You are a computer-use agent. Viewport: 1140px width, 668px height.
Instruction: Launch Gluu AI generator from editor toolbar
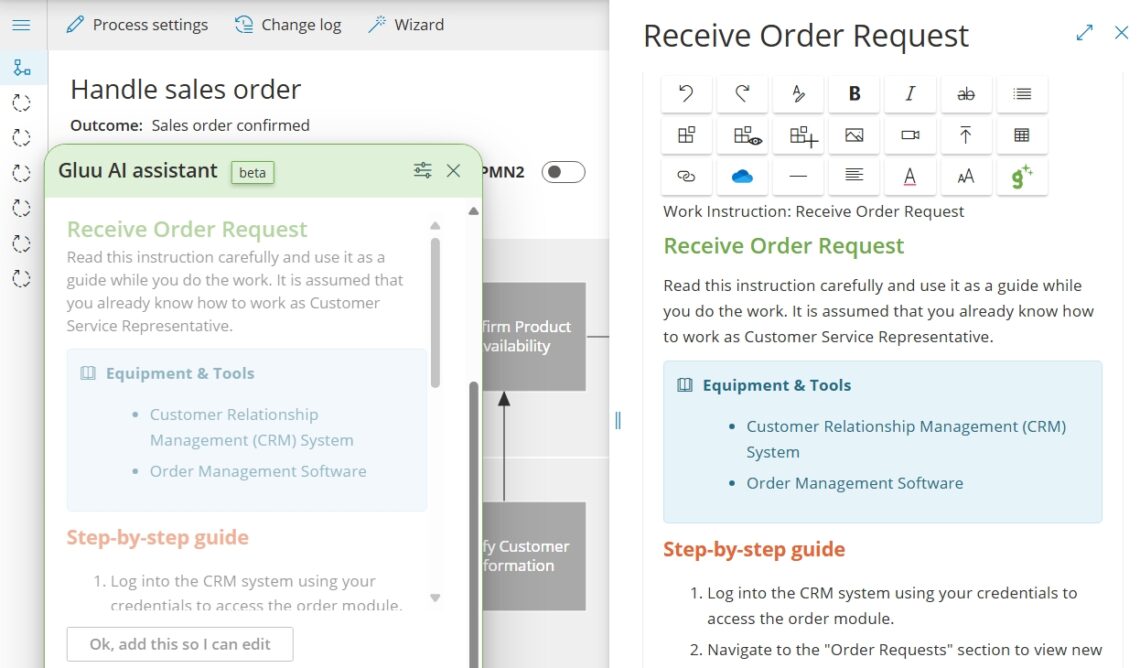click(x=1021, y=176)
